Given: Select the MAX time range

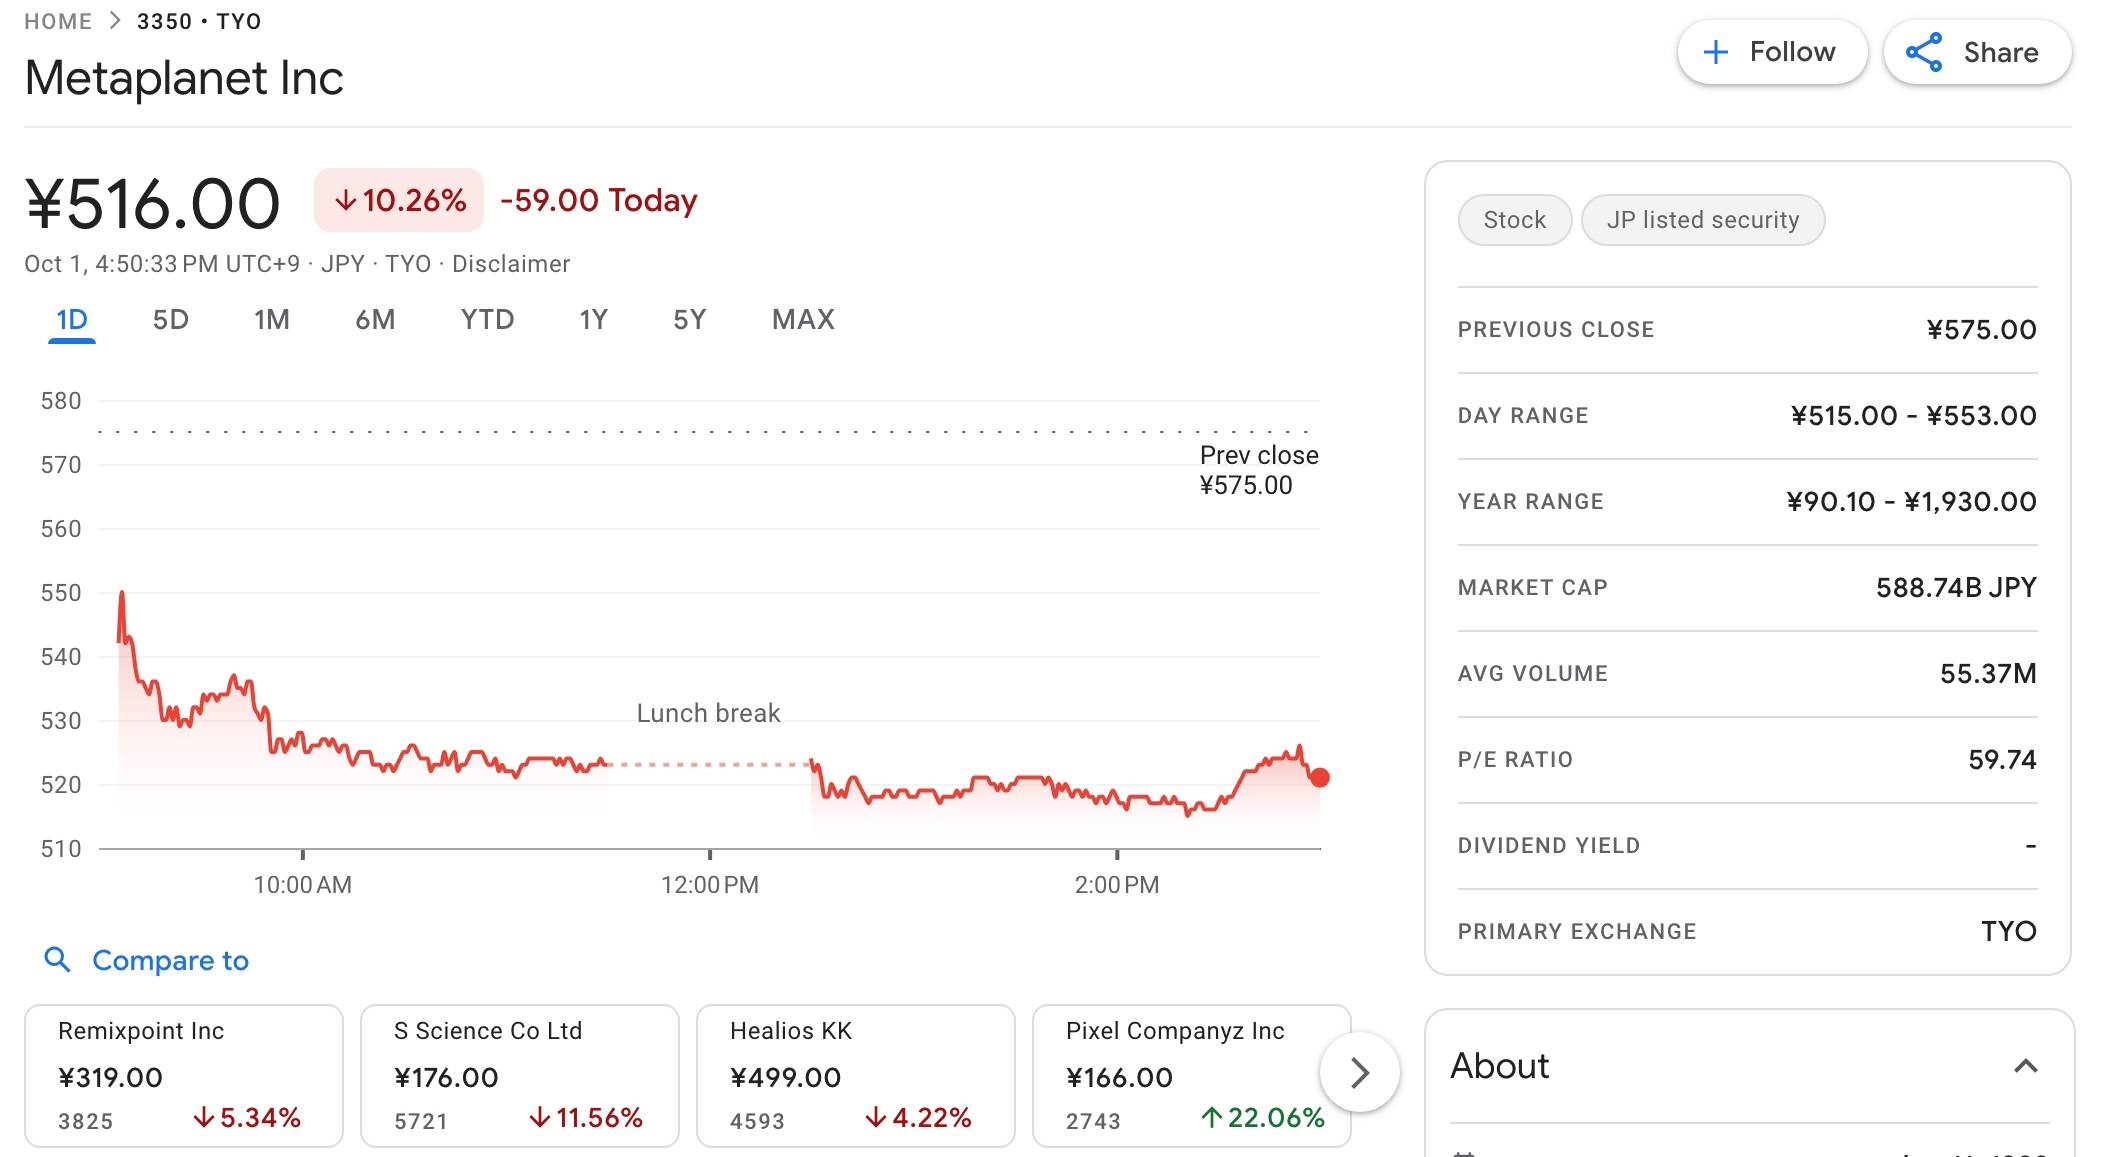Looking at the screenshot, I should (x=803, y=320).
